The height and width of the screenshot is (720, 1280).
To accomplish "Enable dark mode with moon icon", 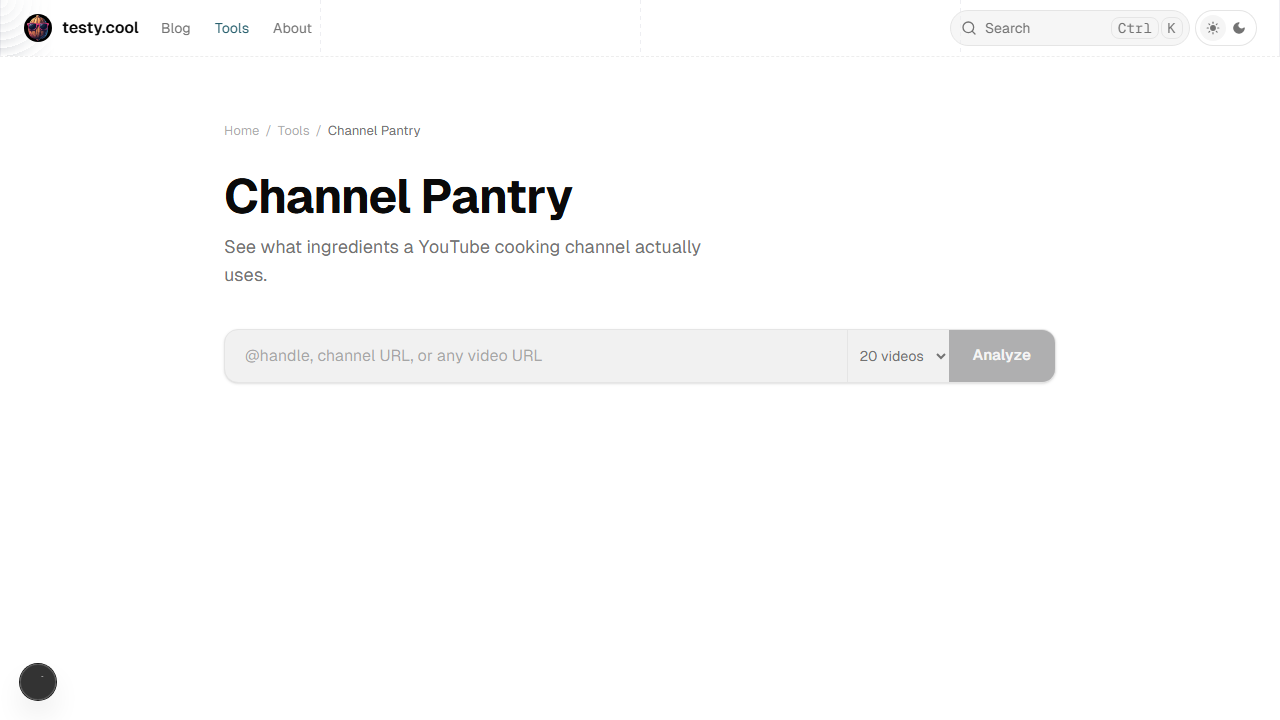I will click(x=1240, y=28).
